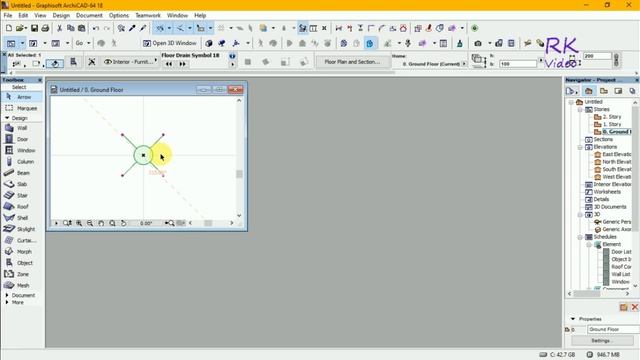Open the Help menu
This screenshot has height=360, width=640.
tap(200, 16)
